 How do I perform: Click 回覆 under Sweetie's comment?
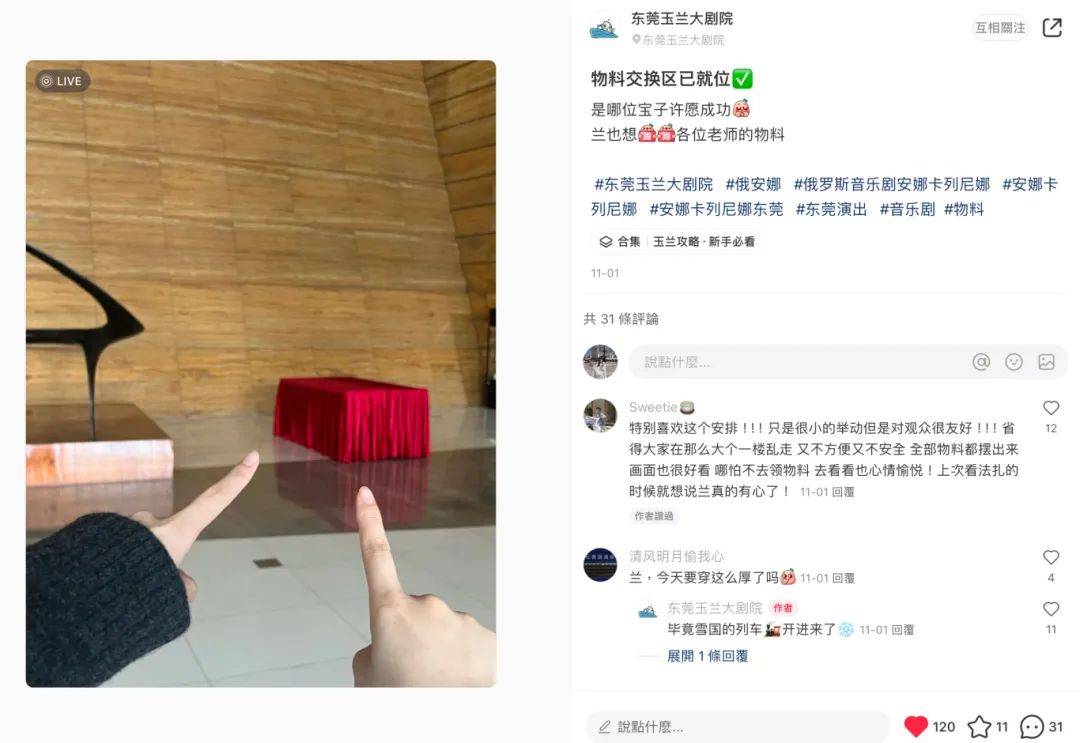[x=843, y=492]
